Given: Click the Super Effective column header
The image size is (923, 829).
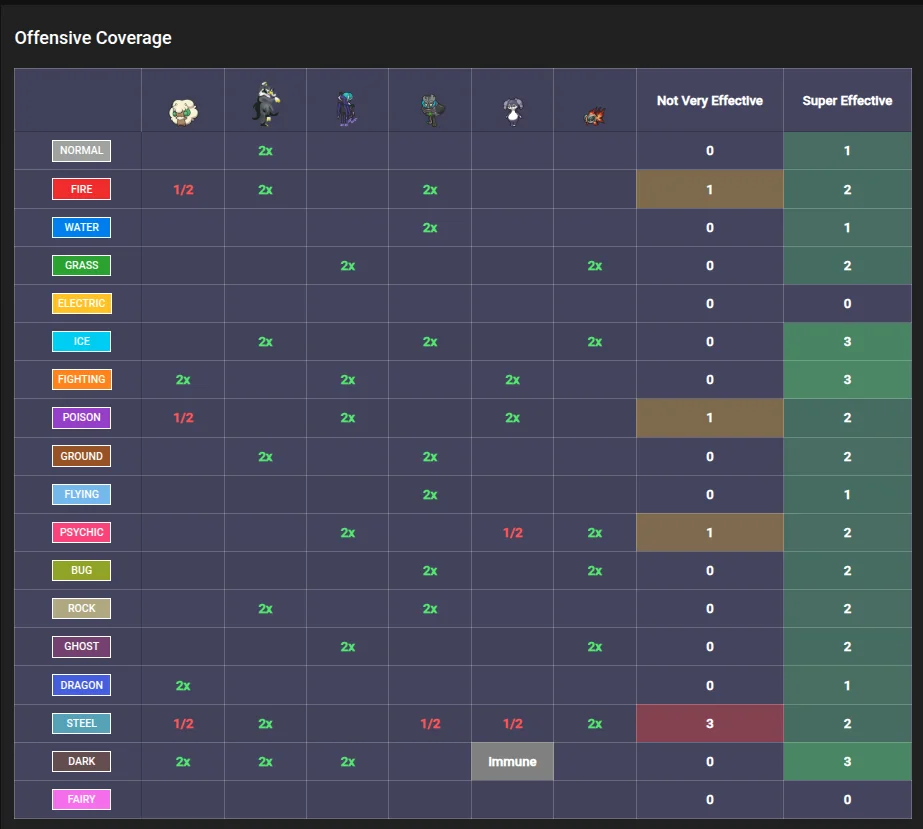Looking at the screenshot, I should tap(847, 101).
